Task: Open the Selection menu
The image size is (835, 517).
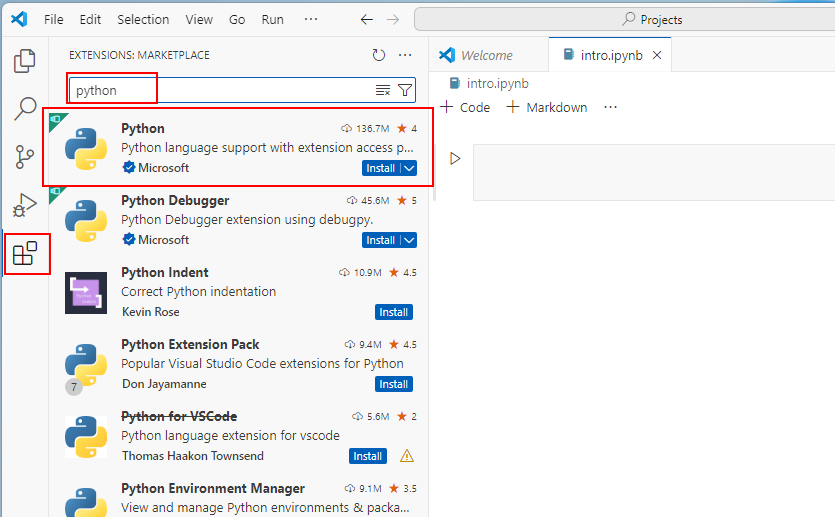Action: pos(143,20)
